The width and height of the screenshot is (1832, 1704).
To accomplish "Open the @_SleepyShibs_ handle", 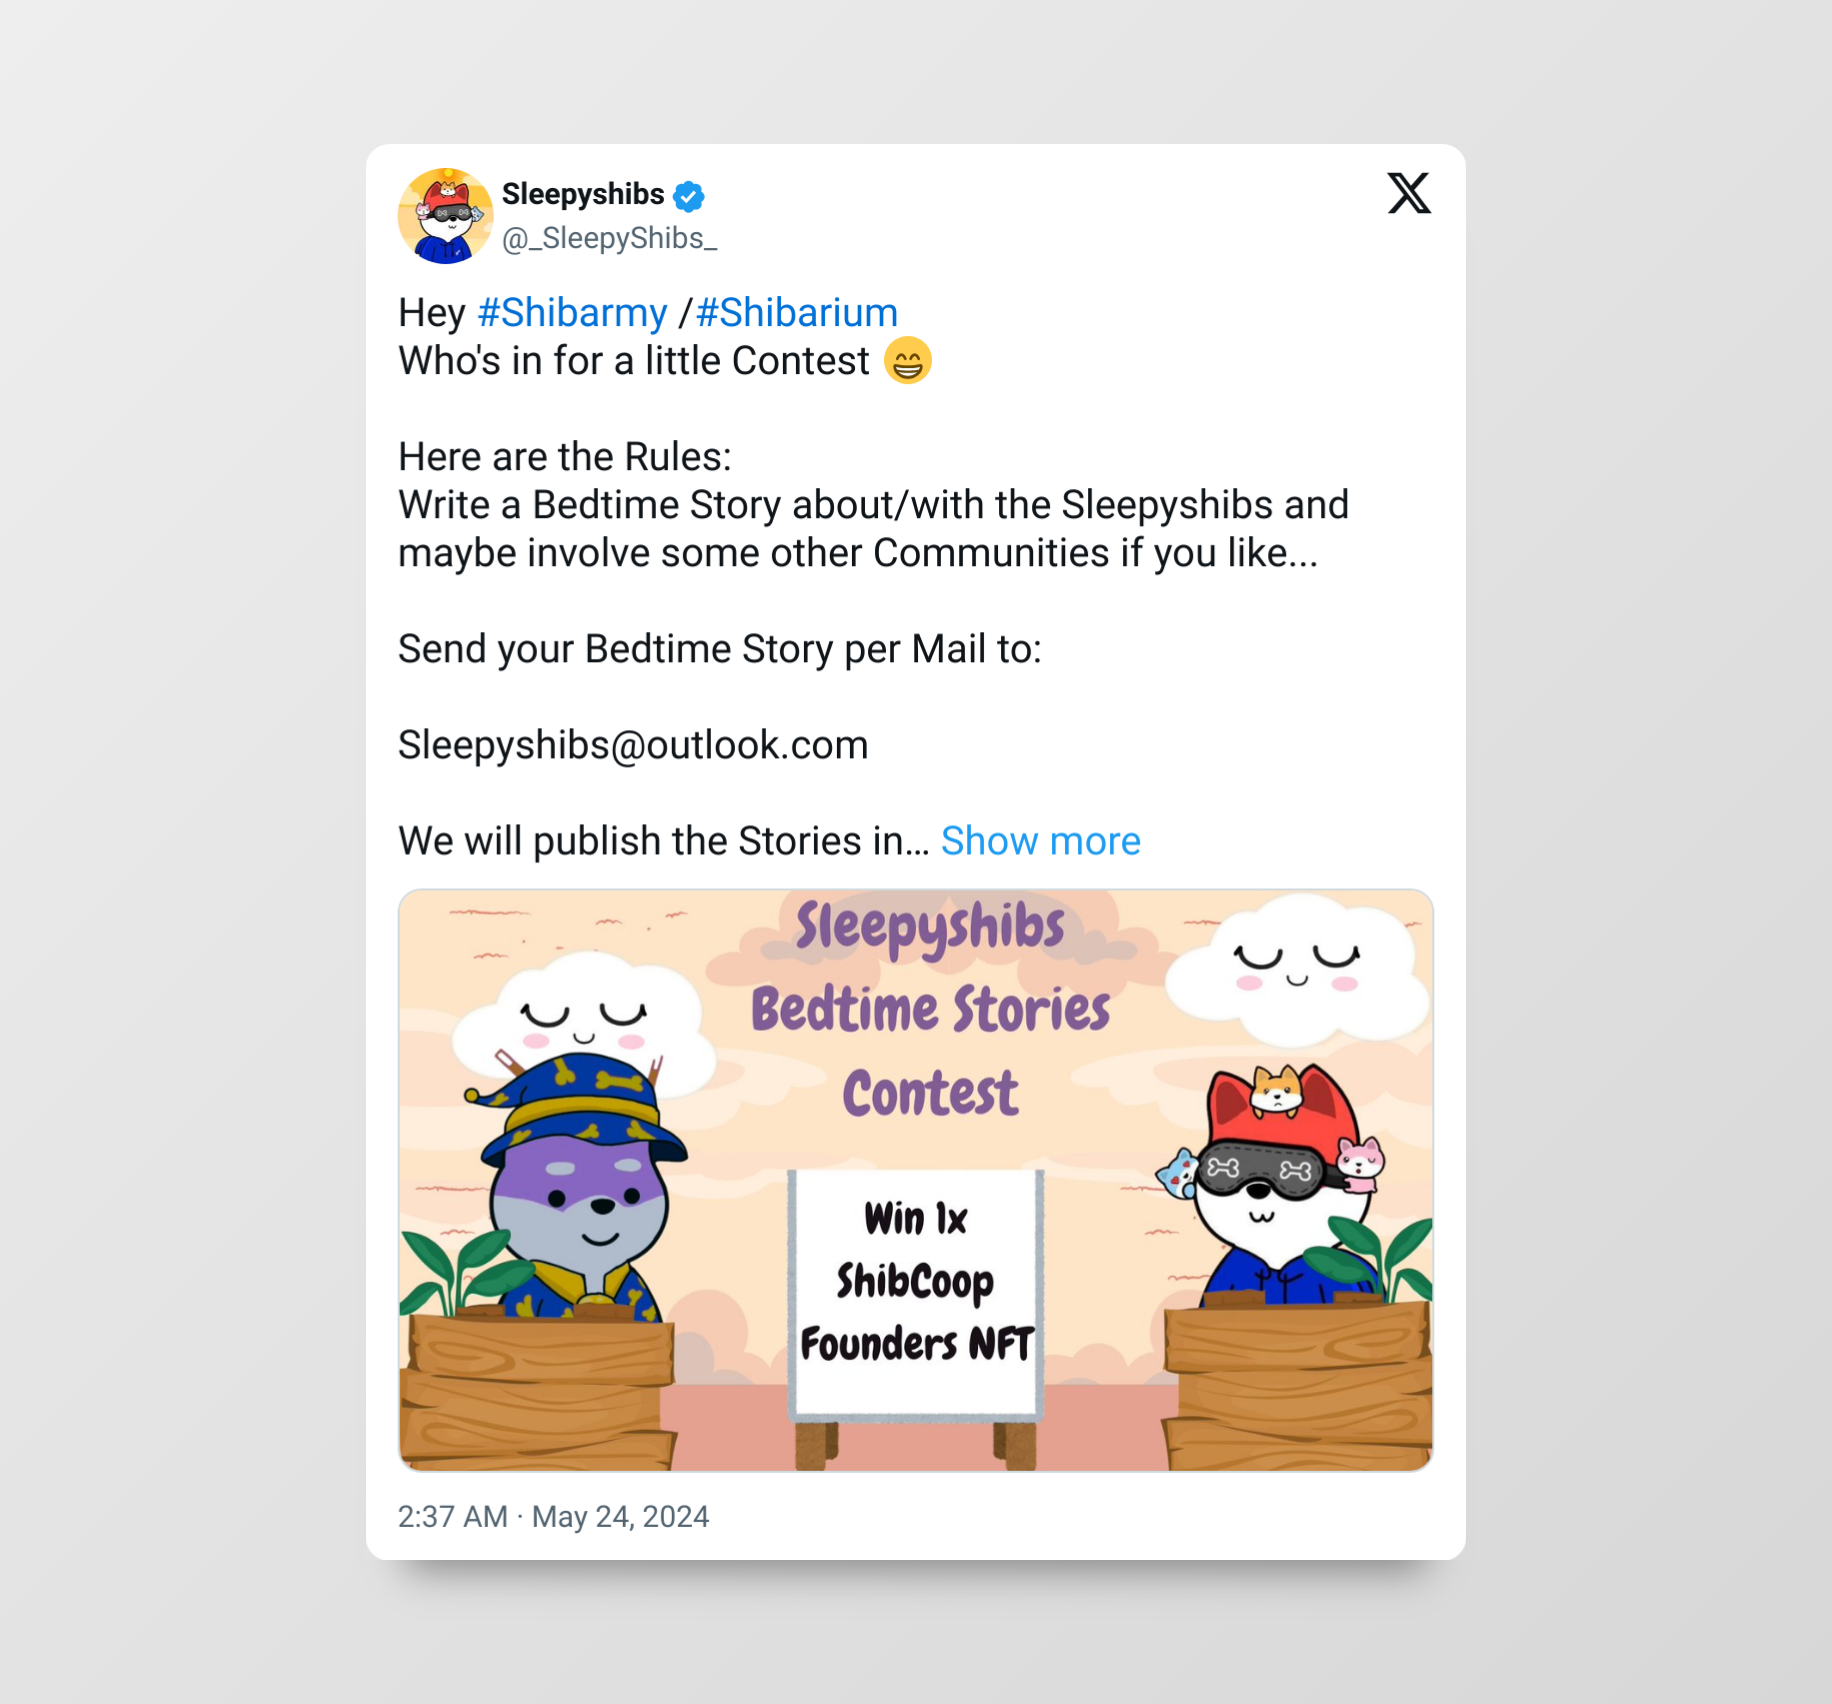I will tap(610, 238).
